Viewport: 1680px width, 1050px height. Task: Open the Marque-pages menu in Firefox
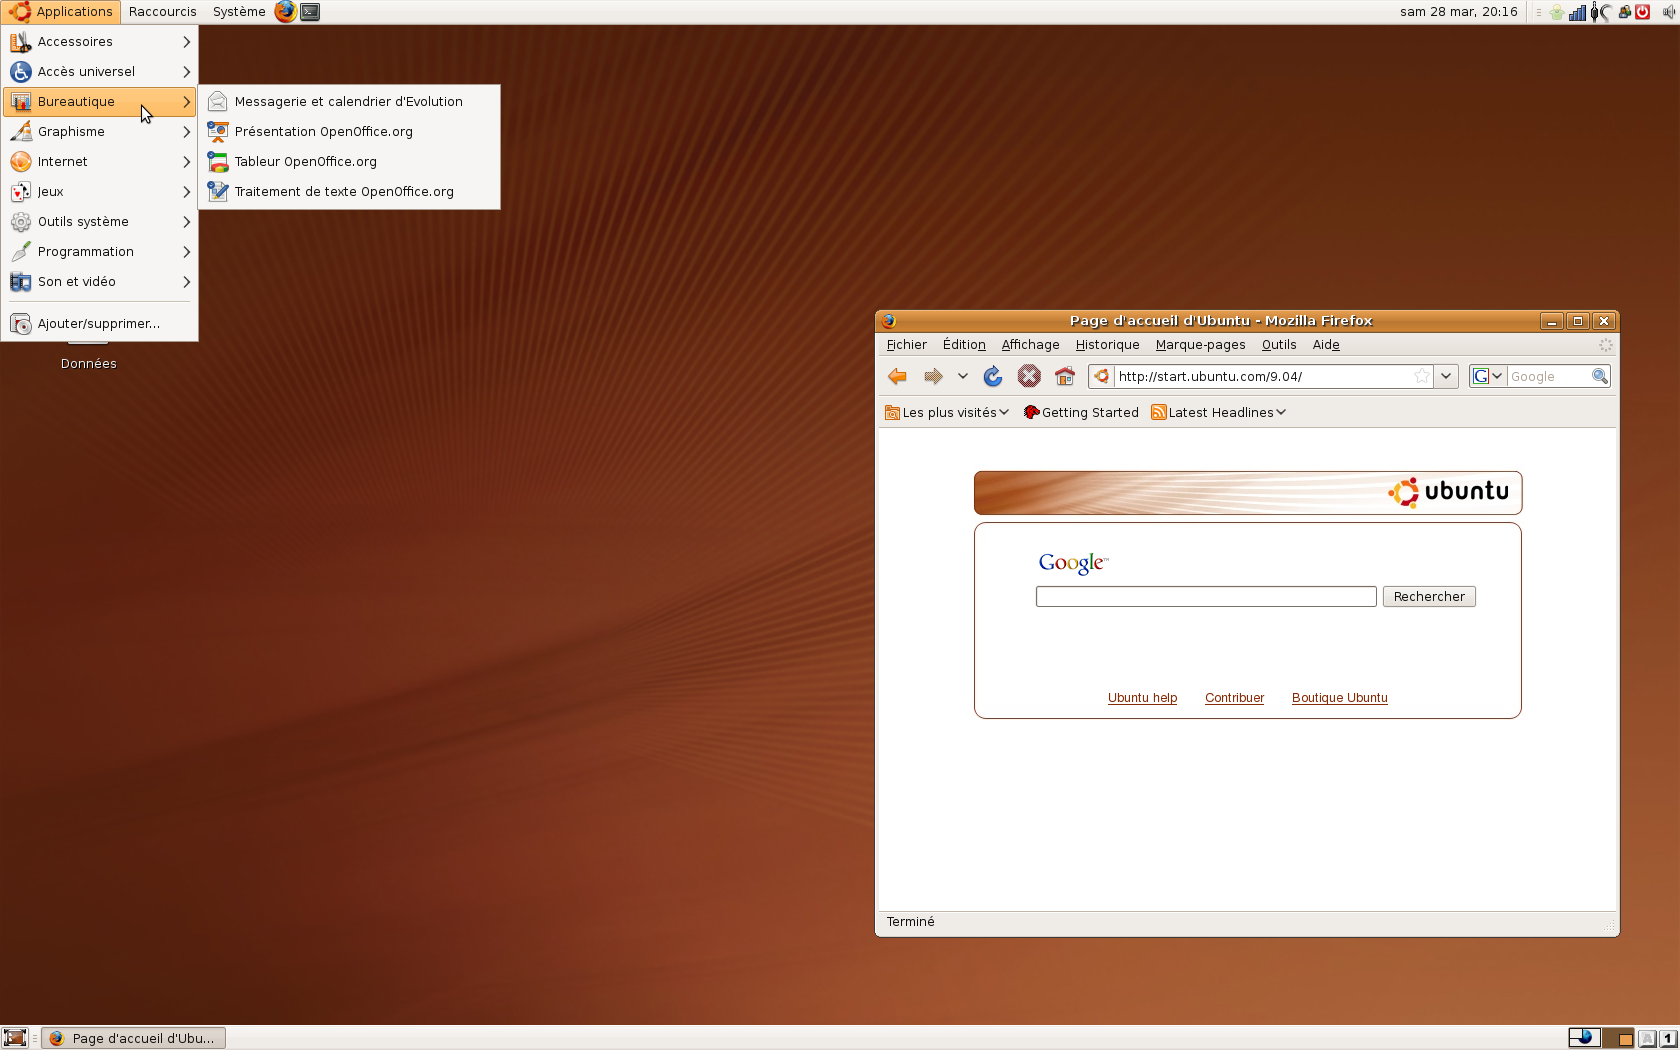click(1200, 345)
